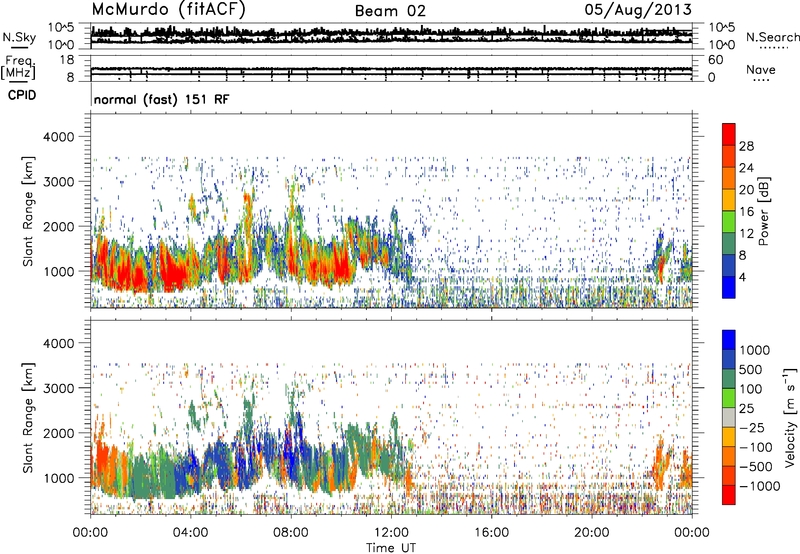Click the date 05/Aug/2013
This screenshot has width=800, height=554.
point(638,10)
